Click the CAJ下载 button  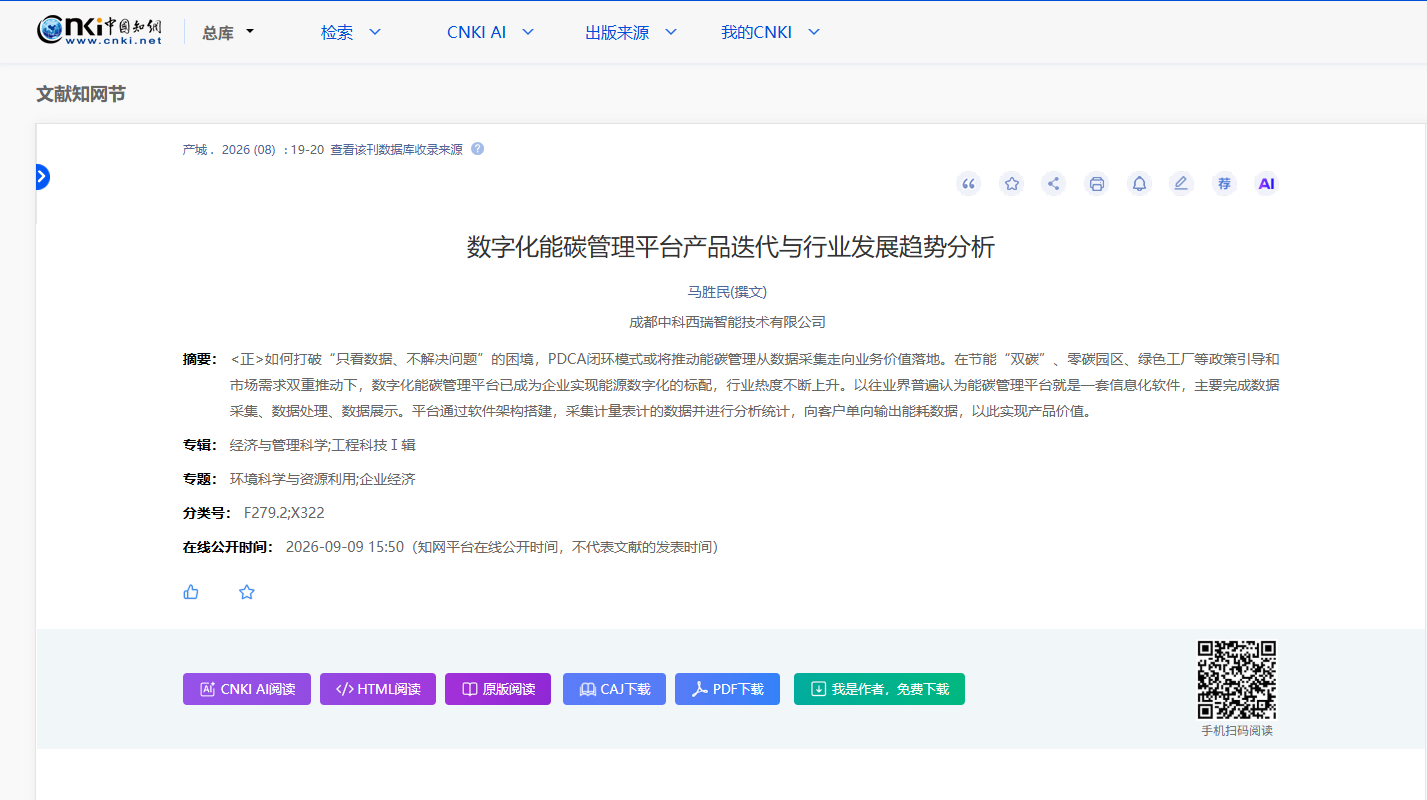coord(614,689)
